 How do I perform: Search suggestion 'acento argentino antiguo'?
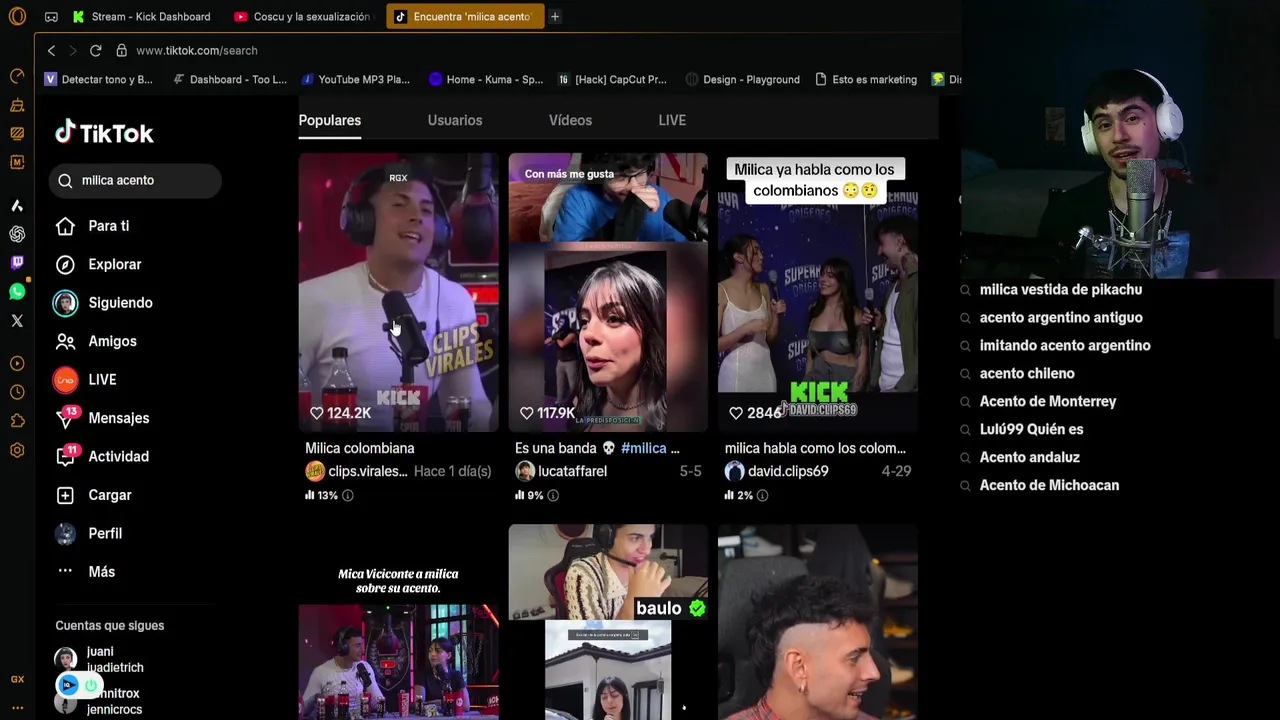[x=1061, y=317]
